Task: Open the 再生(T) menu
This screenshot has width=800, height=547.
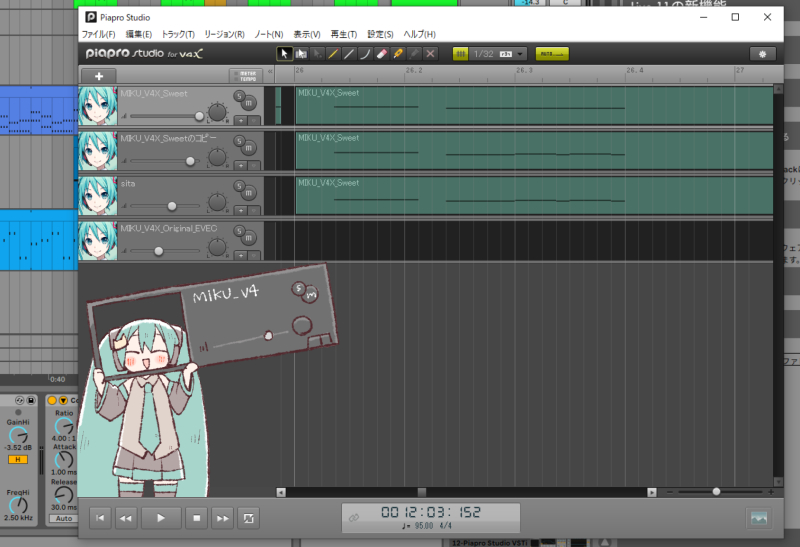Action: click(x=344, y=34)
